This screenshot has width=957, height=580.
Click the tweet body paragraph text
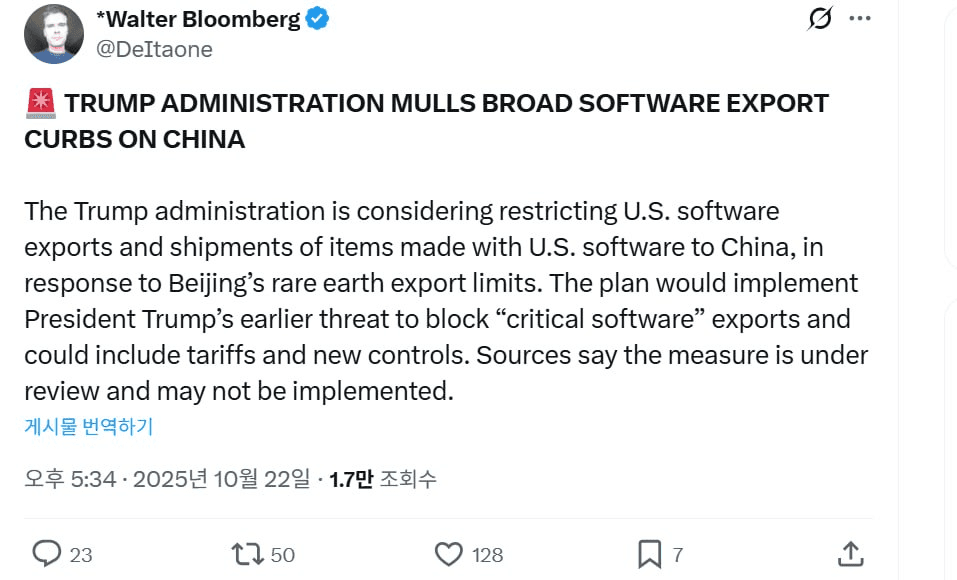point(440,300)
